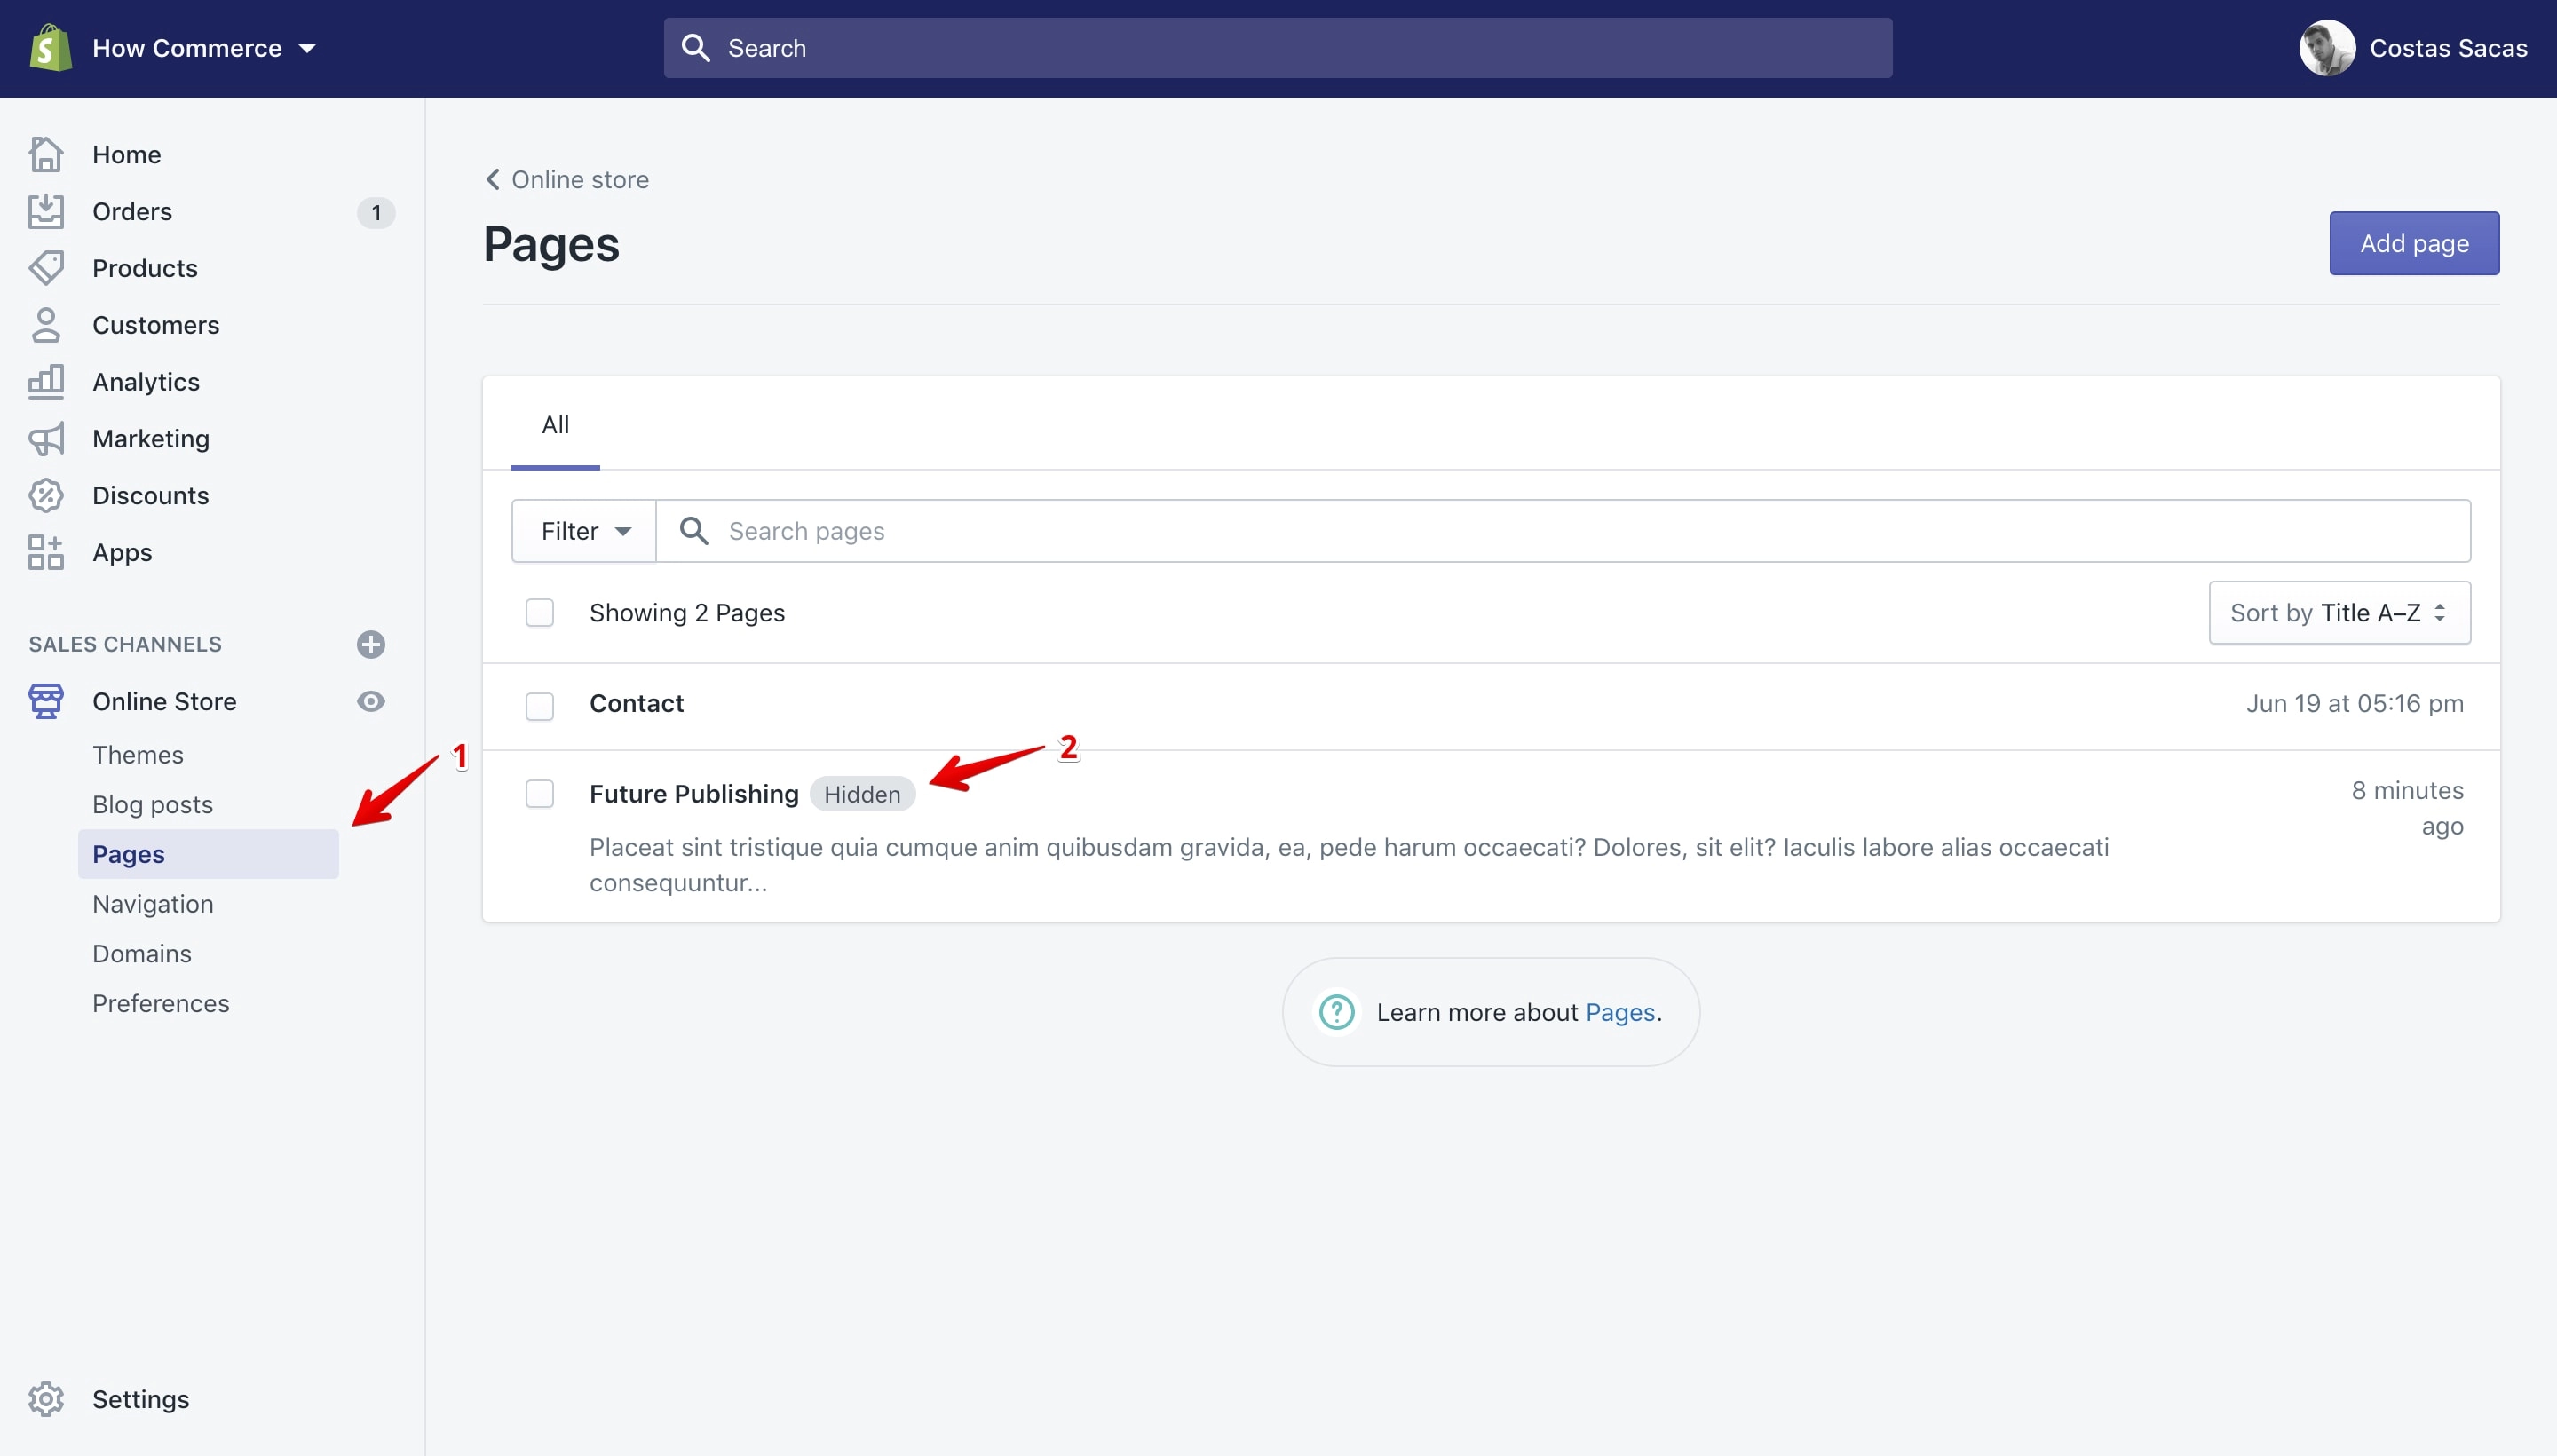Click the Discounts percent badge icon
Screen dimensions: 2557x1456
pos(46,496)
